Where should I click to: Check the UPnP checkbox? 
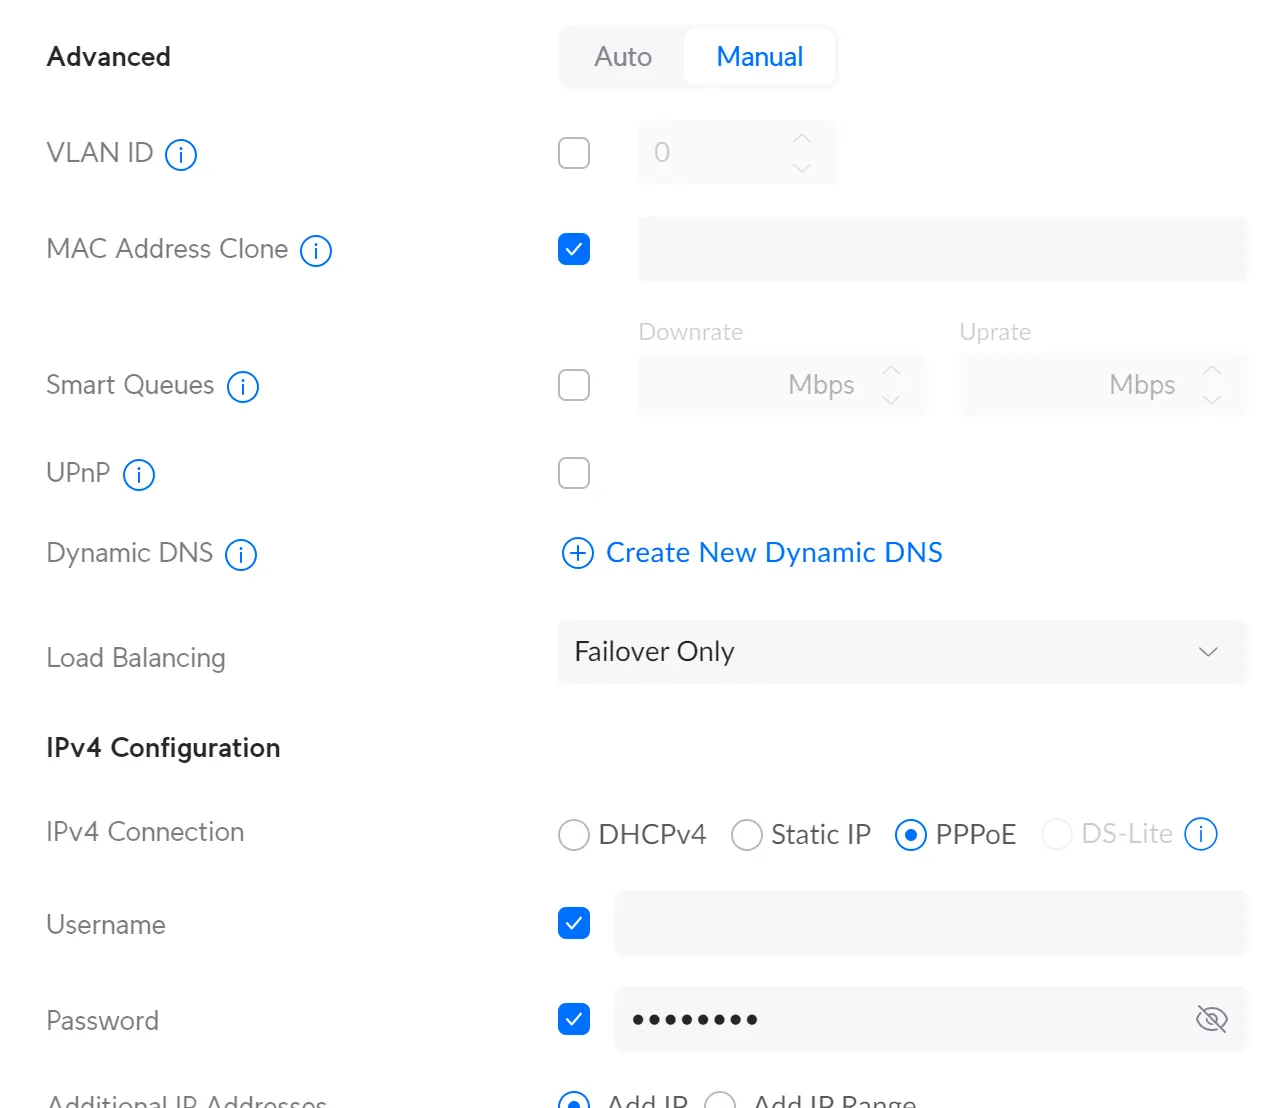tap(574, 472)
